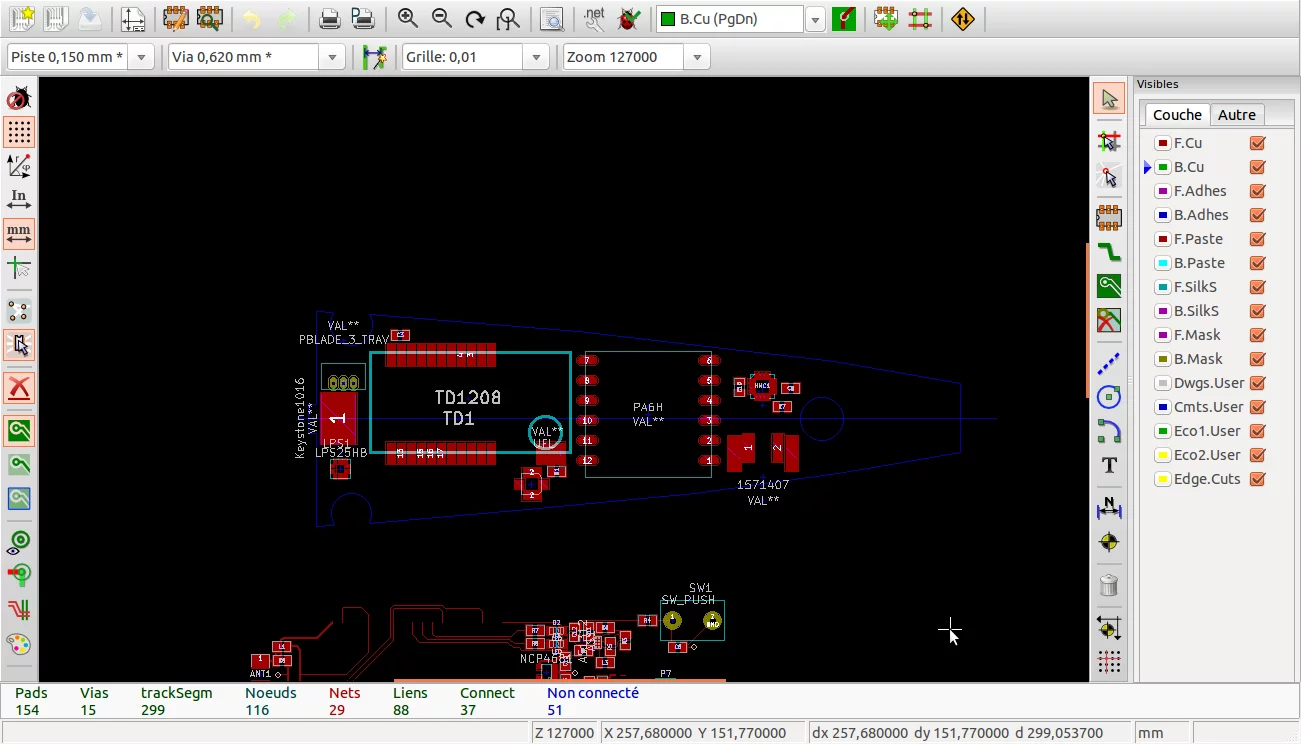Screen dimensions: 1301x744
Task: Toggle F.Cu layer visibility checkbox
Action: (x=1258, y=143)
